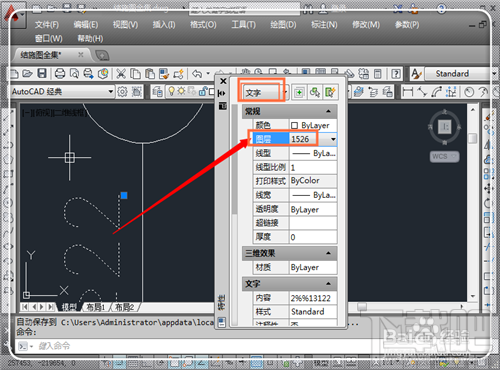Select the Aligned dimension tool

(422, 92)
